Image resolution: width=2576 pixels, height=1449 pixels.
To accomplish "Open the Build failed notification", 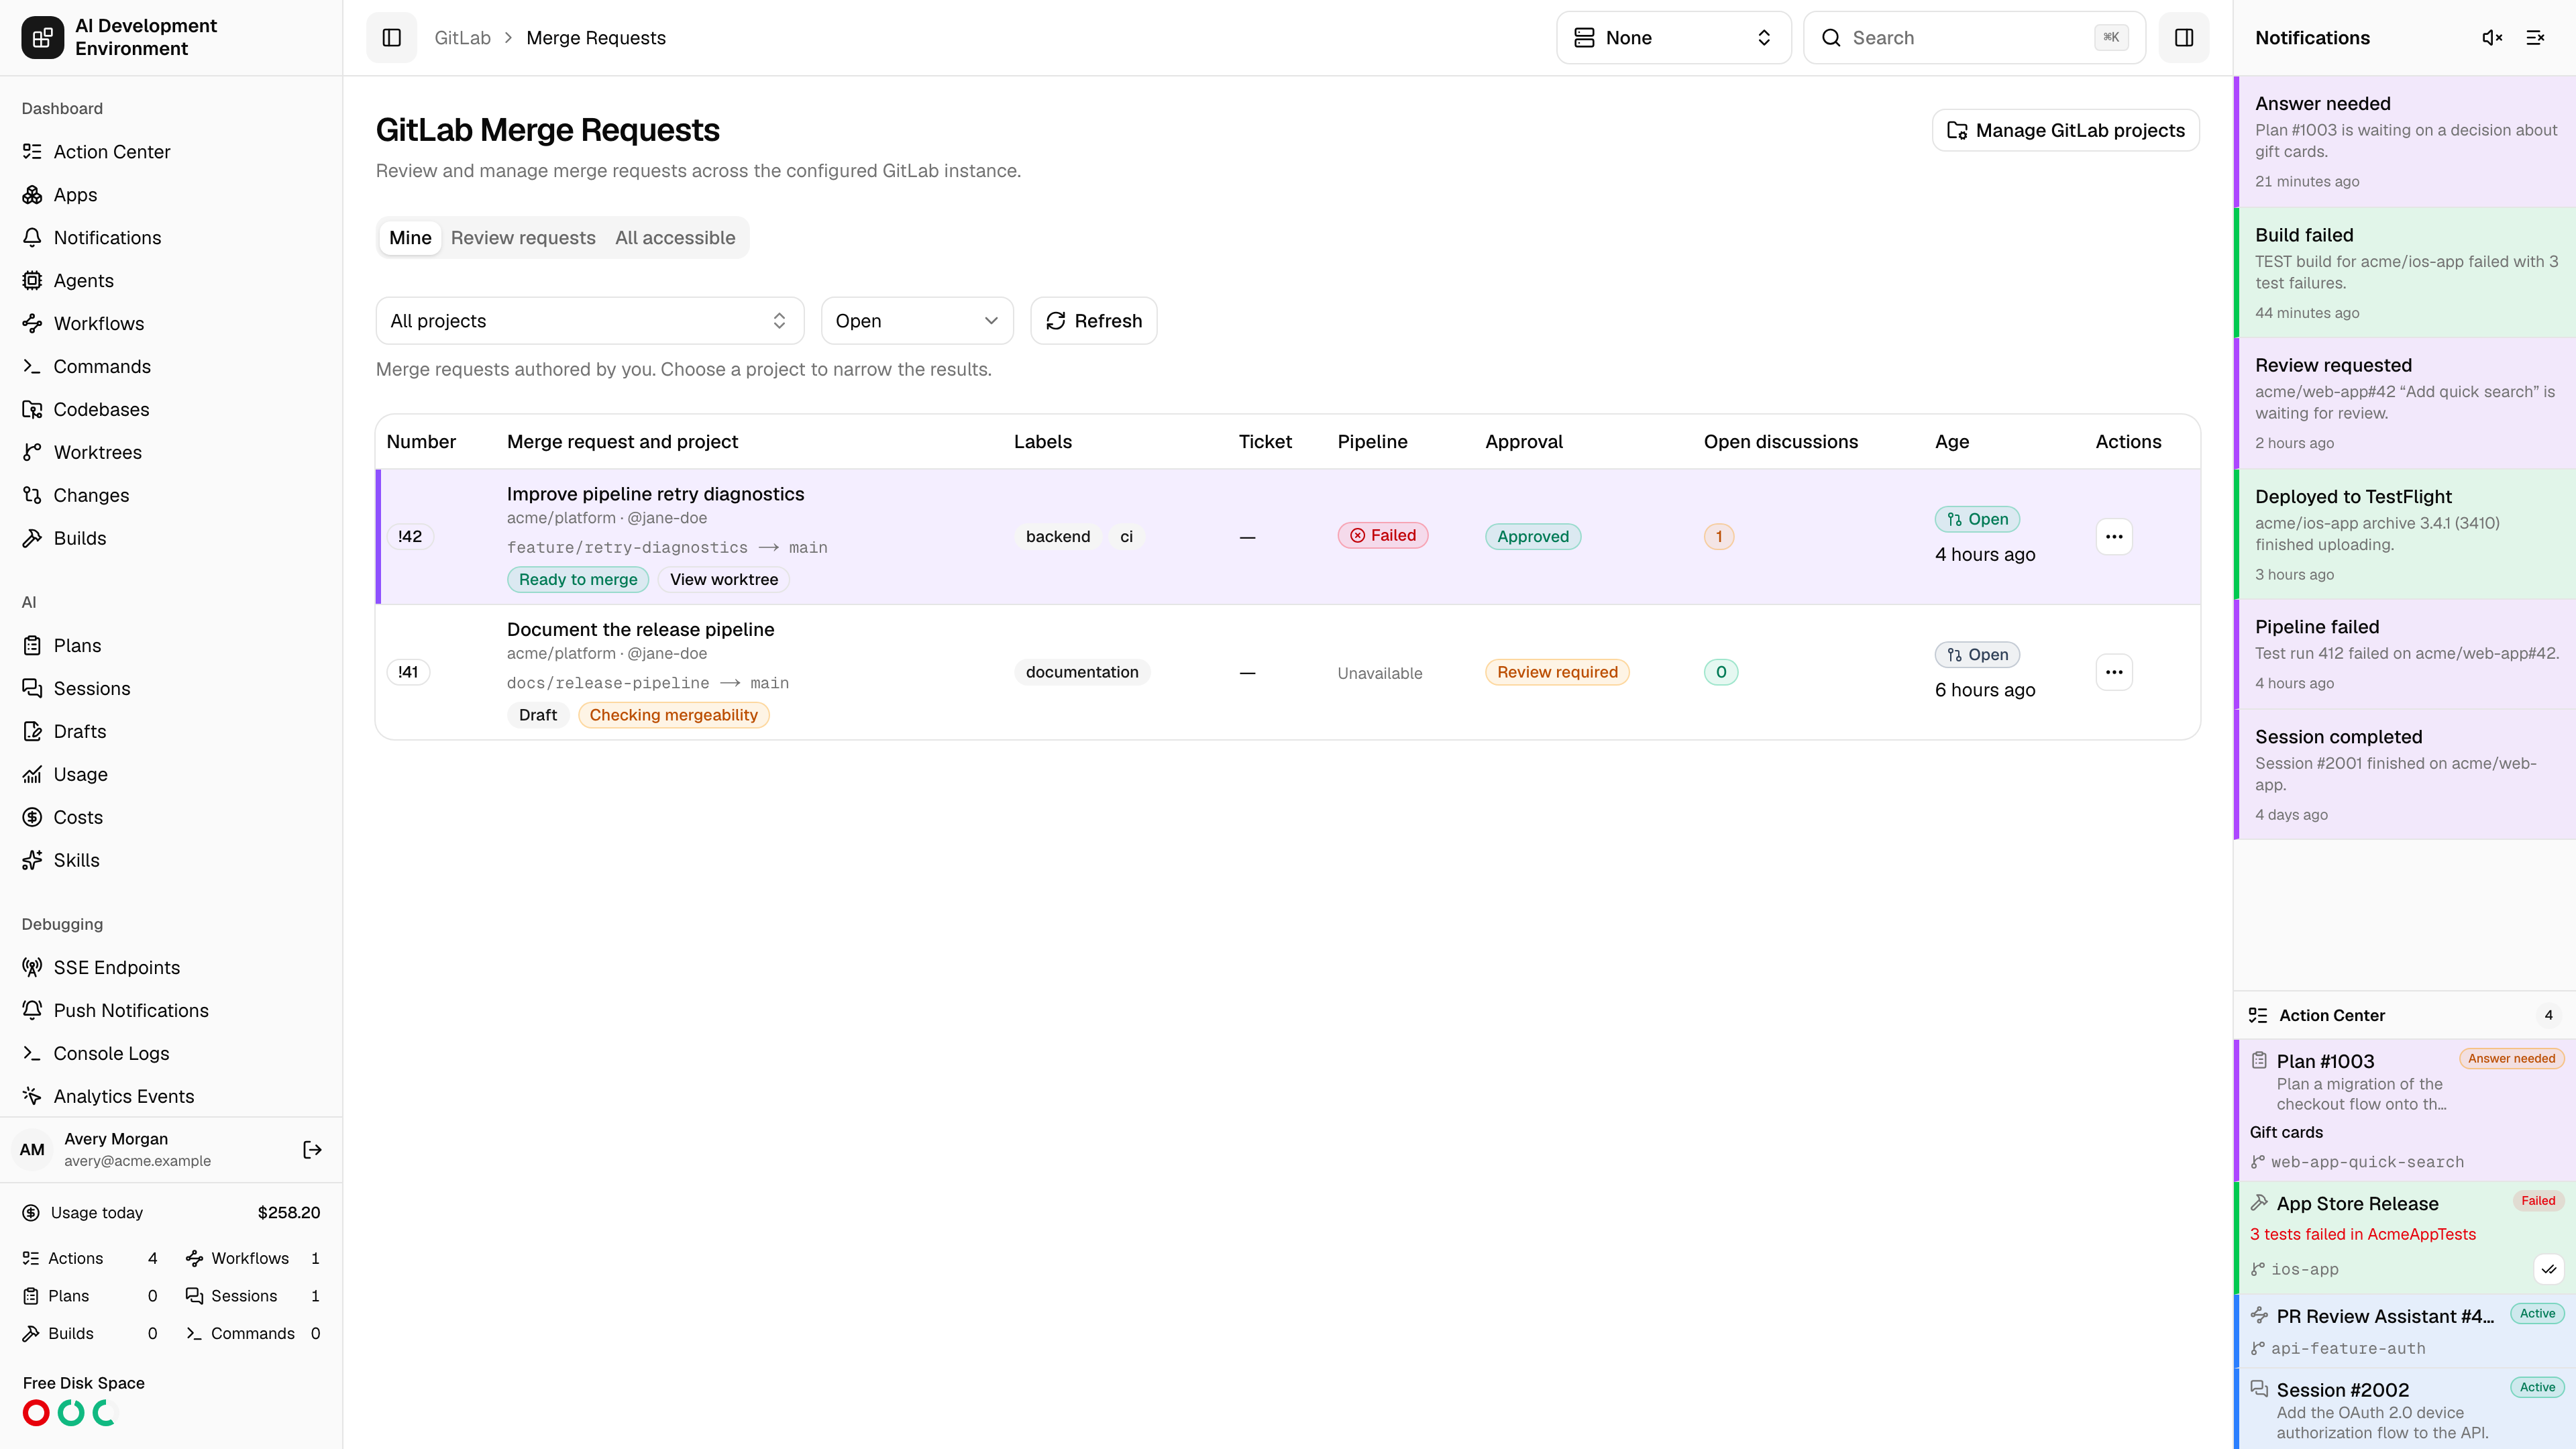I will [2404, 273].
